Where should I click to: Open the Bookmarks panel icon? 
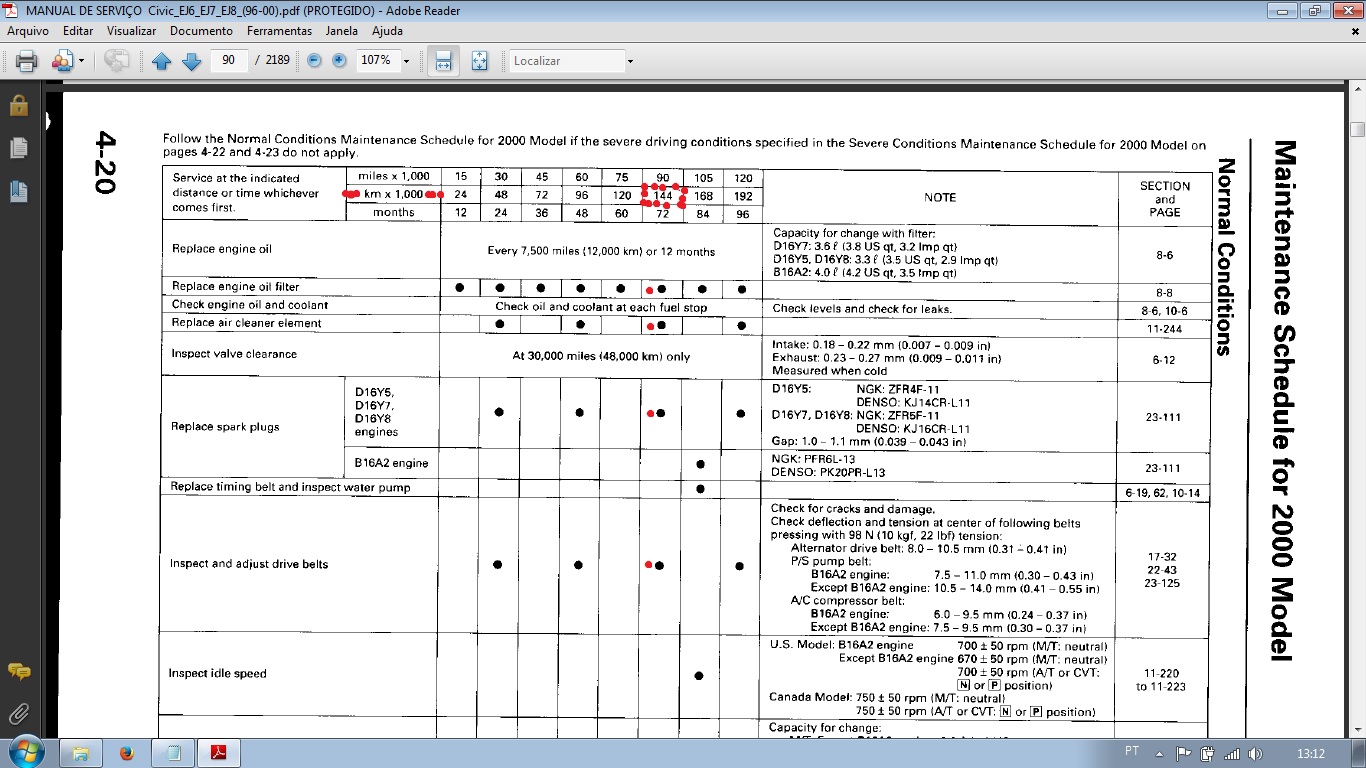point(18,191)
